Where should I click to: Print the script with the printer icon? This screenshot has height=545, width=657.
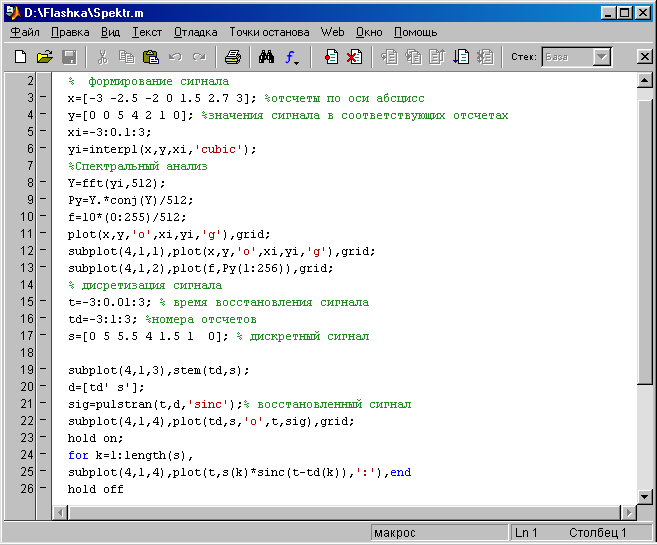tap(233, 57)
